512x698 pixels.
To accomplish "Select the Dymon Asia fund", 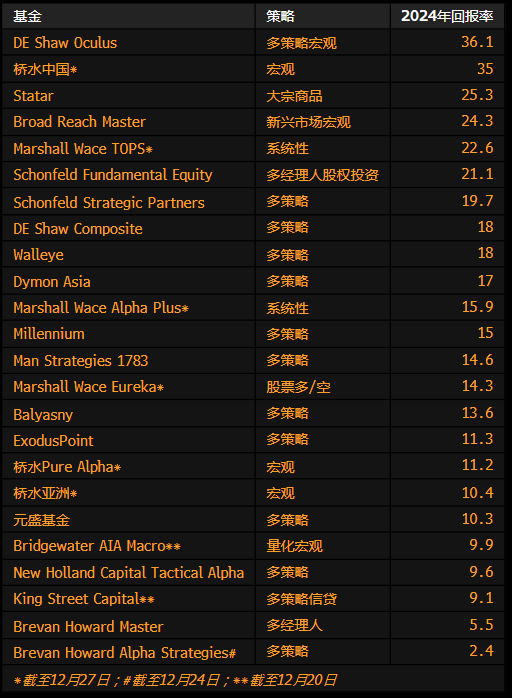I will pyautogui.click(x=52, y=282).
